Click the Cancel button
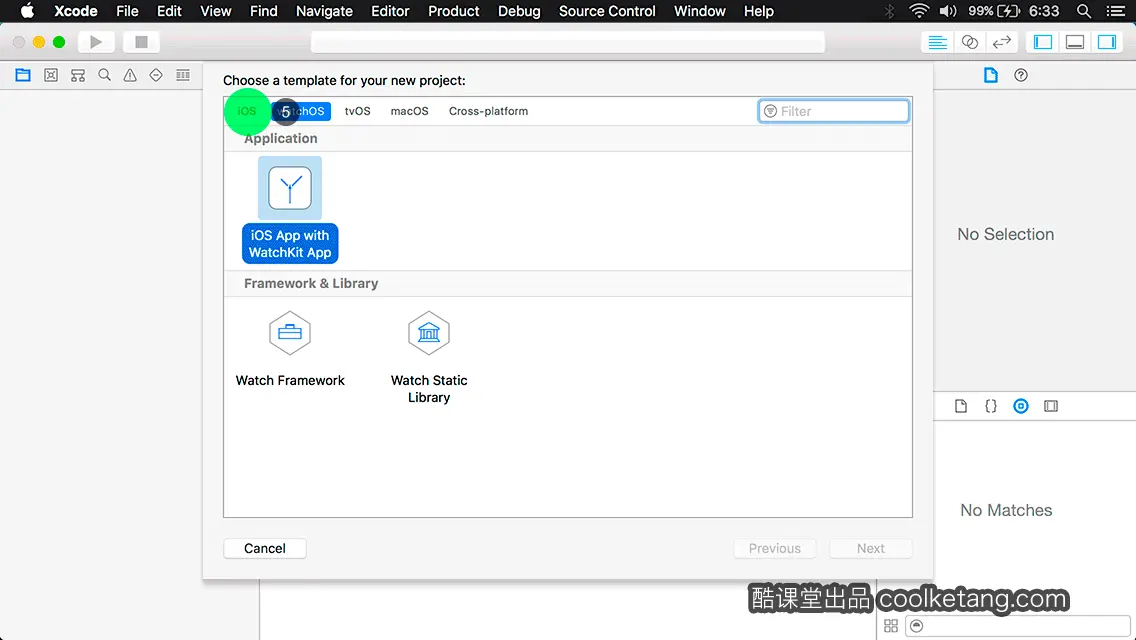 pyautogui.click(x=264, y=548)
